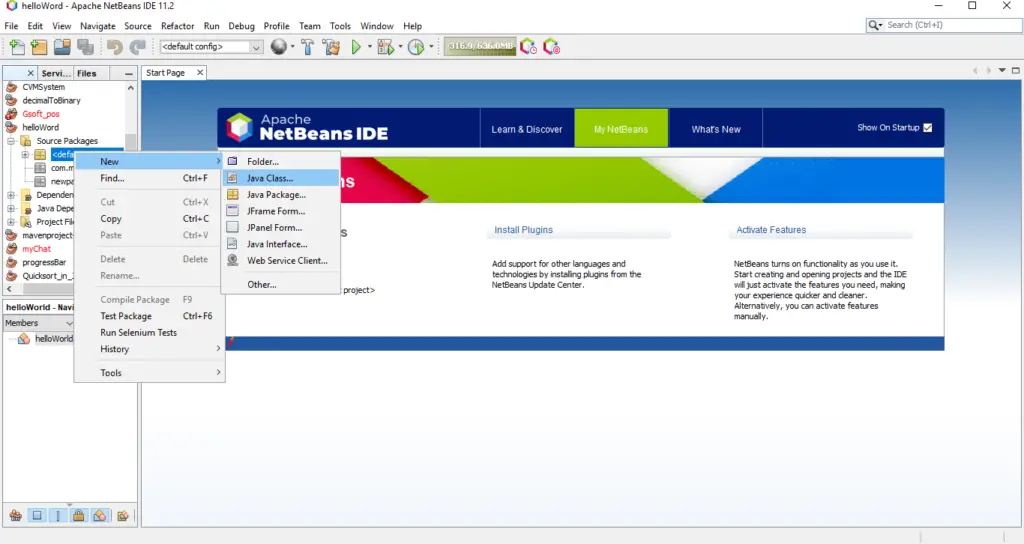Open the default config dropdown
This screenshot has width=1024, height=544.
tap(211, 47)
